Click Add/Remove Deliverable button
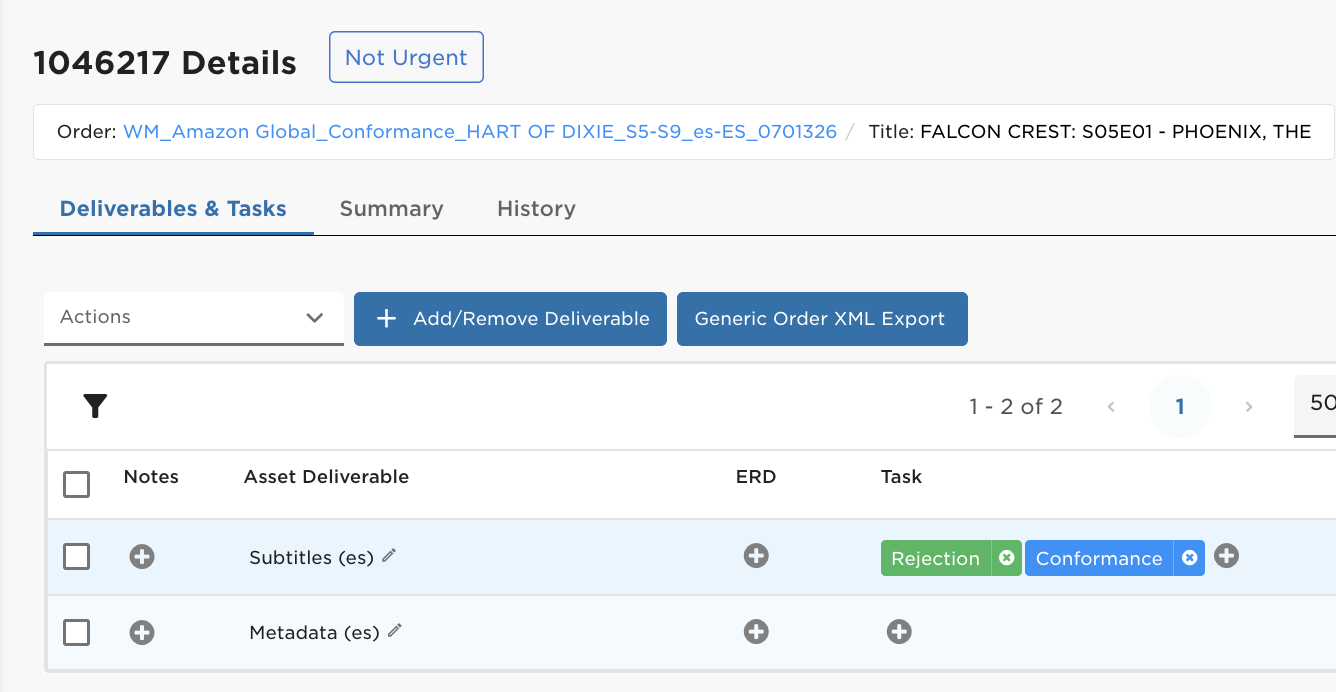 (x=510, y=319)
